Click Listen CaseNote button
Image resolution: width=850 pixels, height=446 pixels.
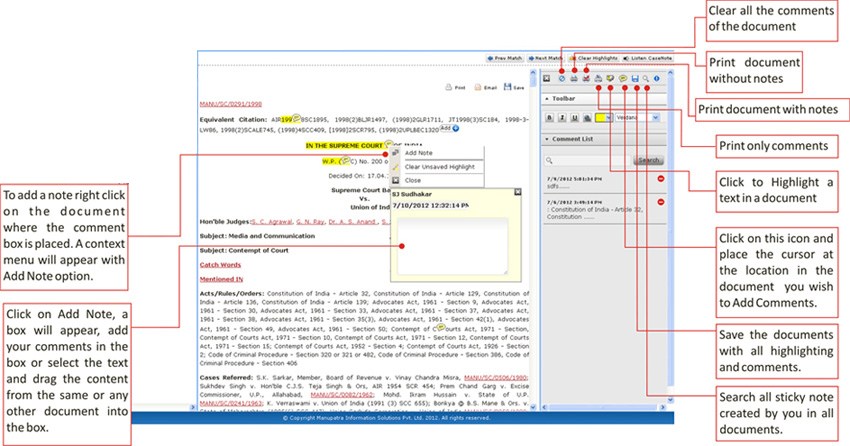tap(648, 58)
